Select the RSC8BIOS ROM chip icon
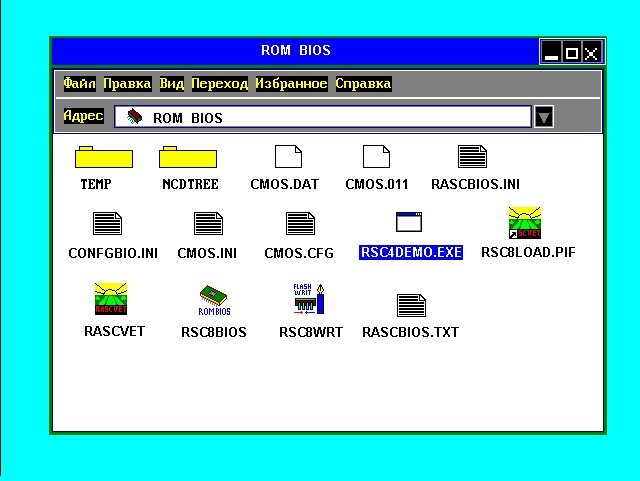 (214, 300)
